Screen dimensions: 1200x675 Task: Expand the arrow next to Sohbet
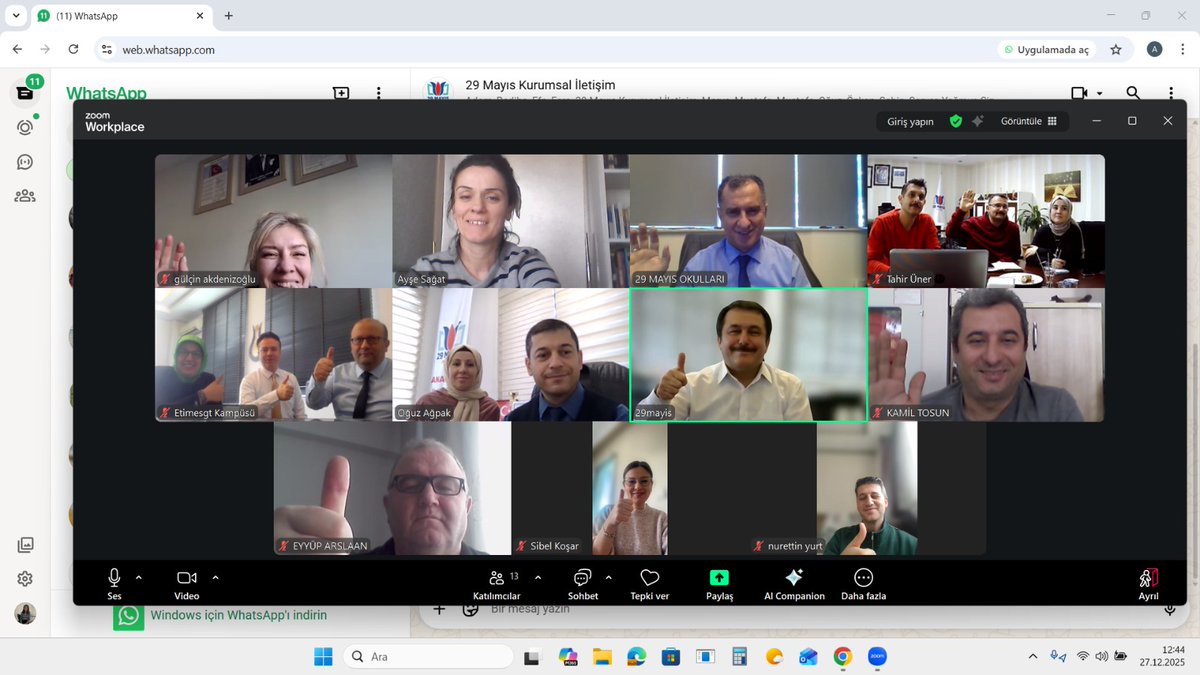click(x=608, y=577)
